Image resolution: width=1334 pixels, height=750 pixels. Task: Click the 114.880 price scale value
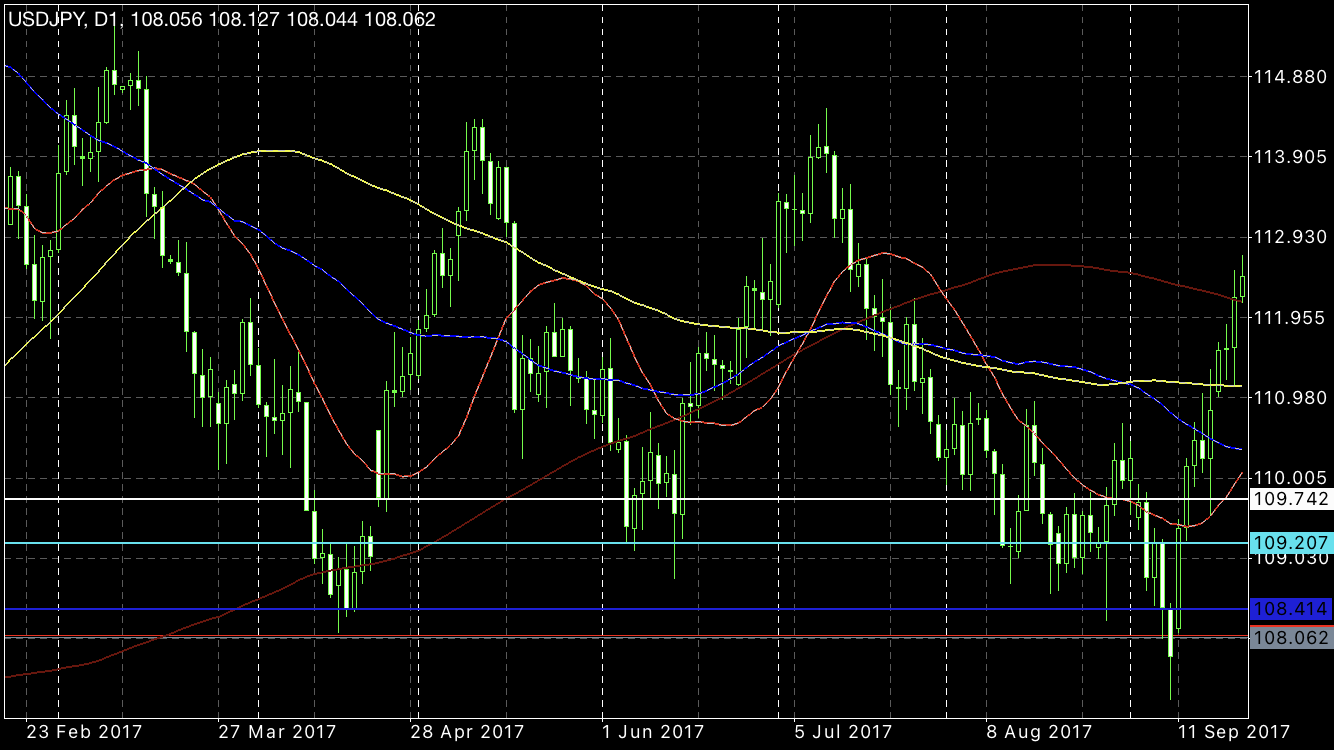coord(1290,77)
